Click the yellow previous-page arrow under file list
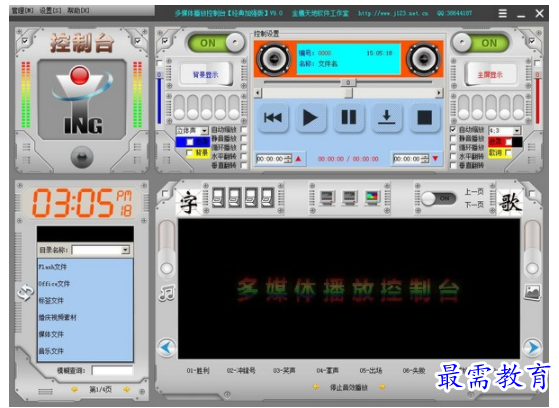The image size is (559, 408). click(74, 389)
